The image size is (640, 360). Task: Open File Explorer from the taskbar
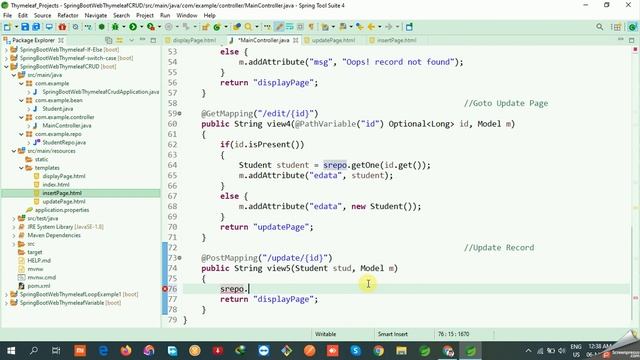point(401,351)
